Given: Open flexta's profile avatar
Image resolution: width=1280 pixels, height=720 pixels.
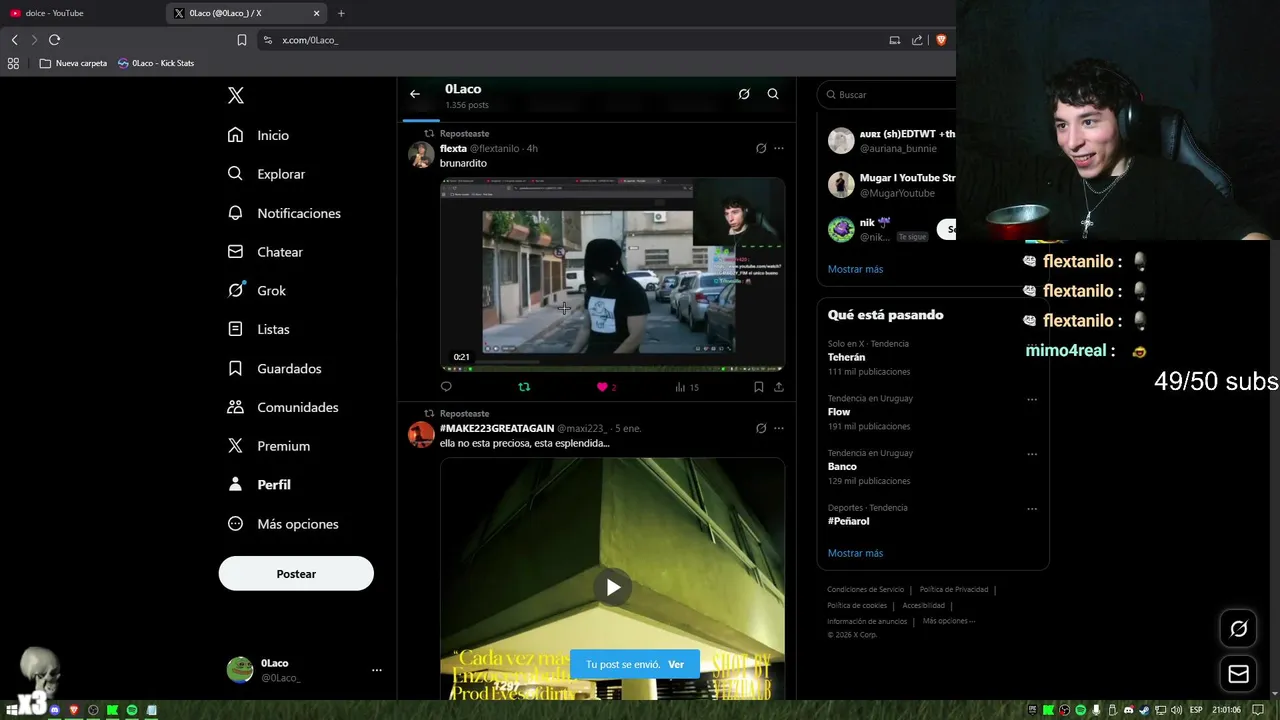Looking at the screenshot, I should pyautogui.click(x=421, y=154).
